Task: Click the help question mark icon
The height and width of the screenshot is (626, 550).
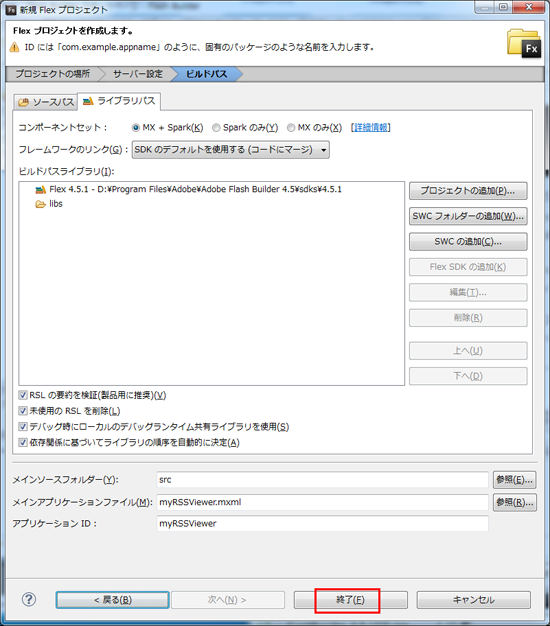Action: [29, 599]
